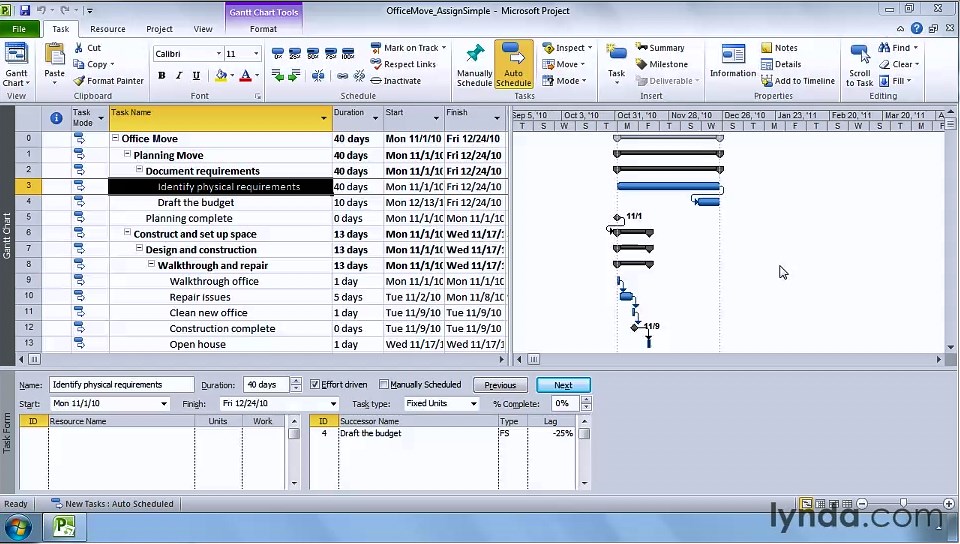This screenshot has width=960, height=544.
Task: Open the Move task menu
Action: 564,64
